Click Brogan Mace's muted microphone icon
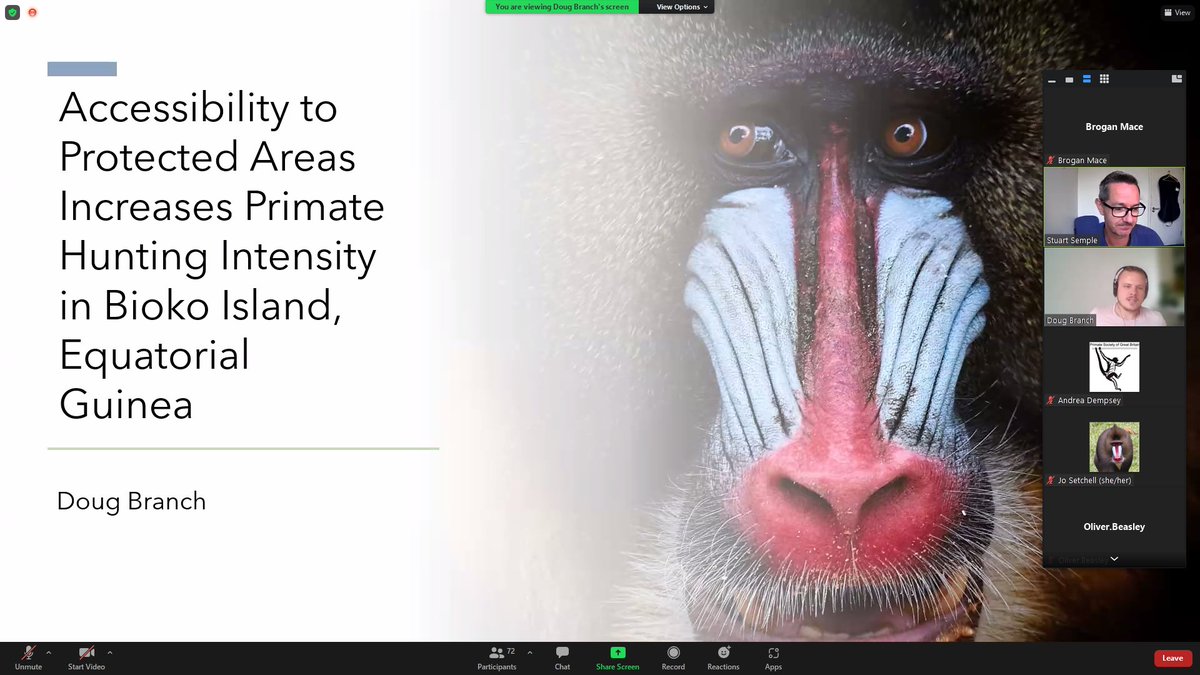Image resolution: width=1200 pixels, height=675 pixels. (x=1050, y=160)
